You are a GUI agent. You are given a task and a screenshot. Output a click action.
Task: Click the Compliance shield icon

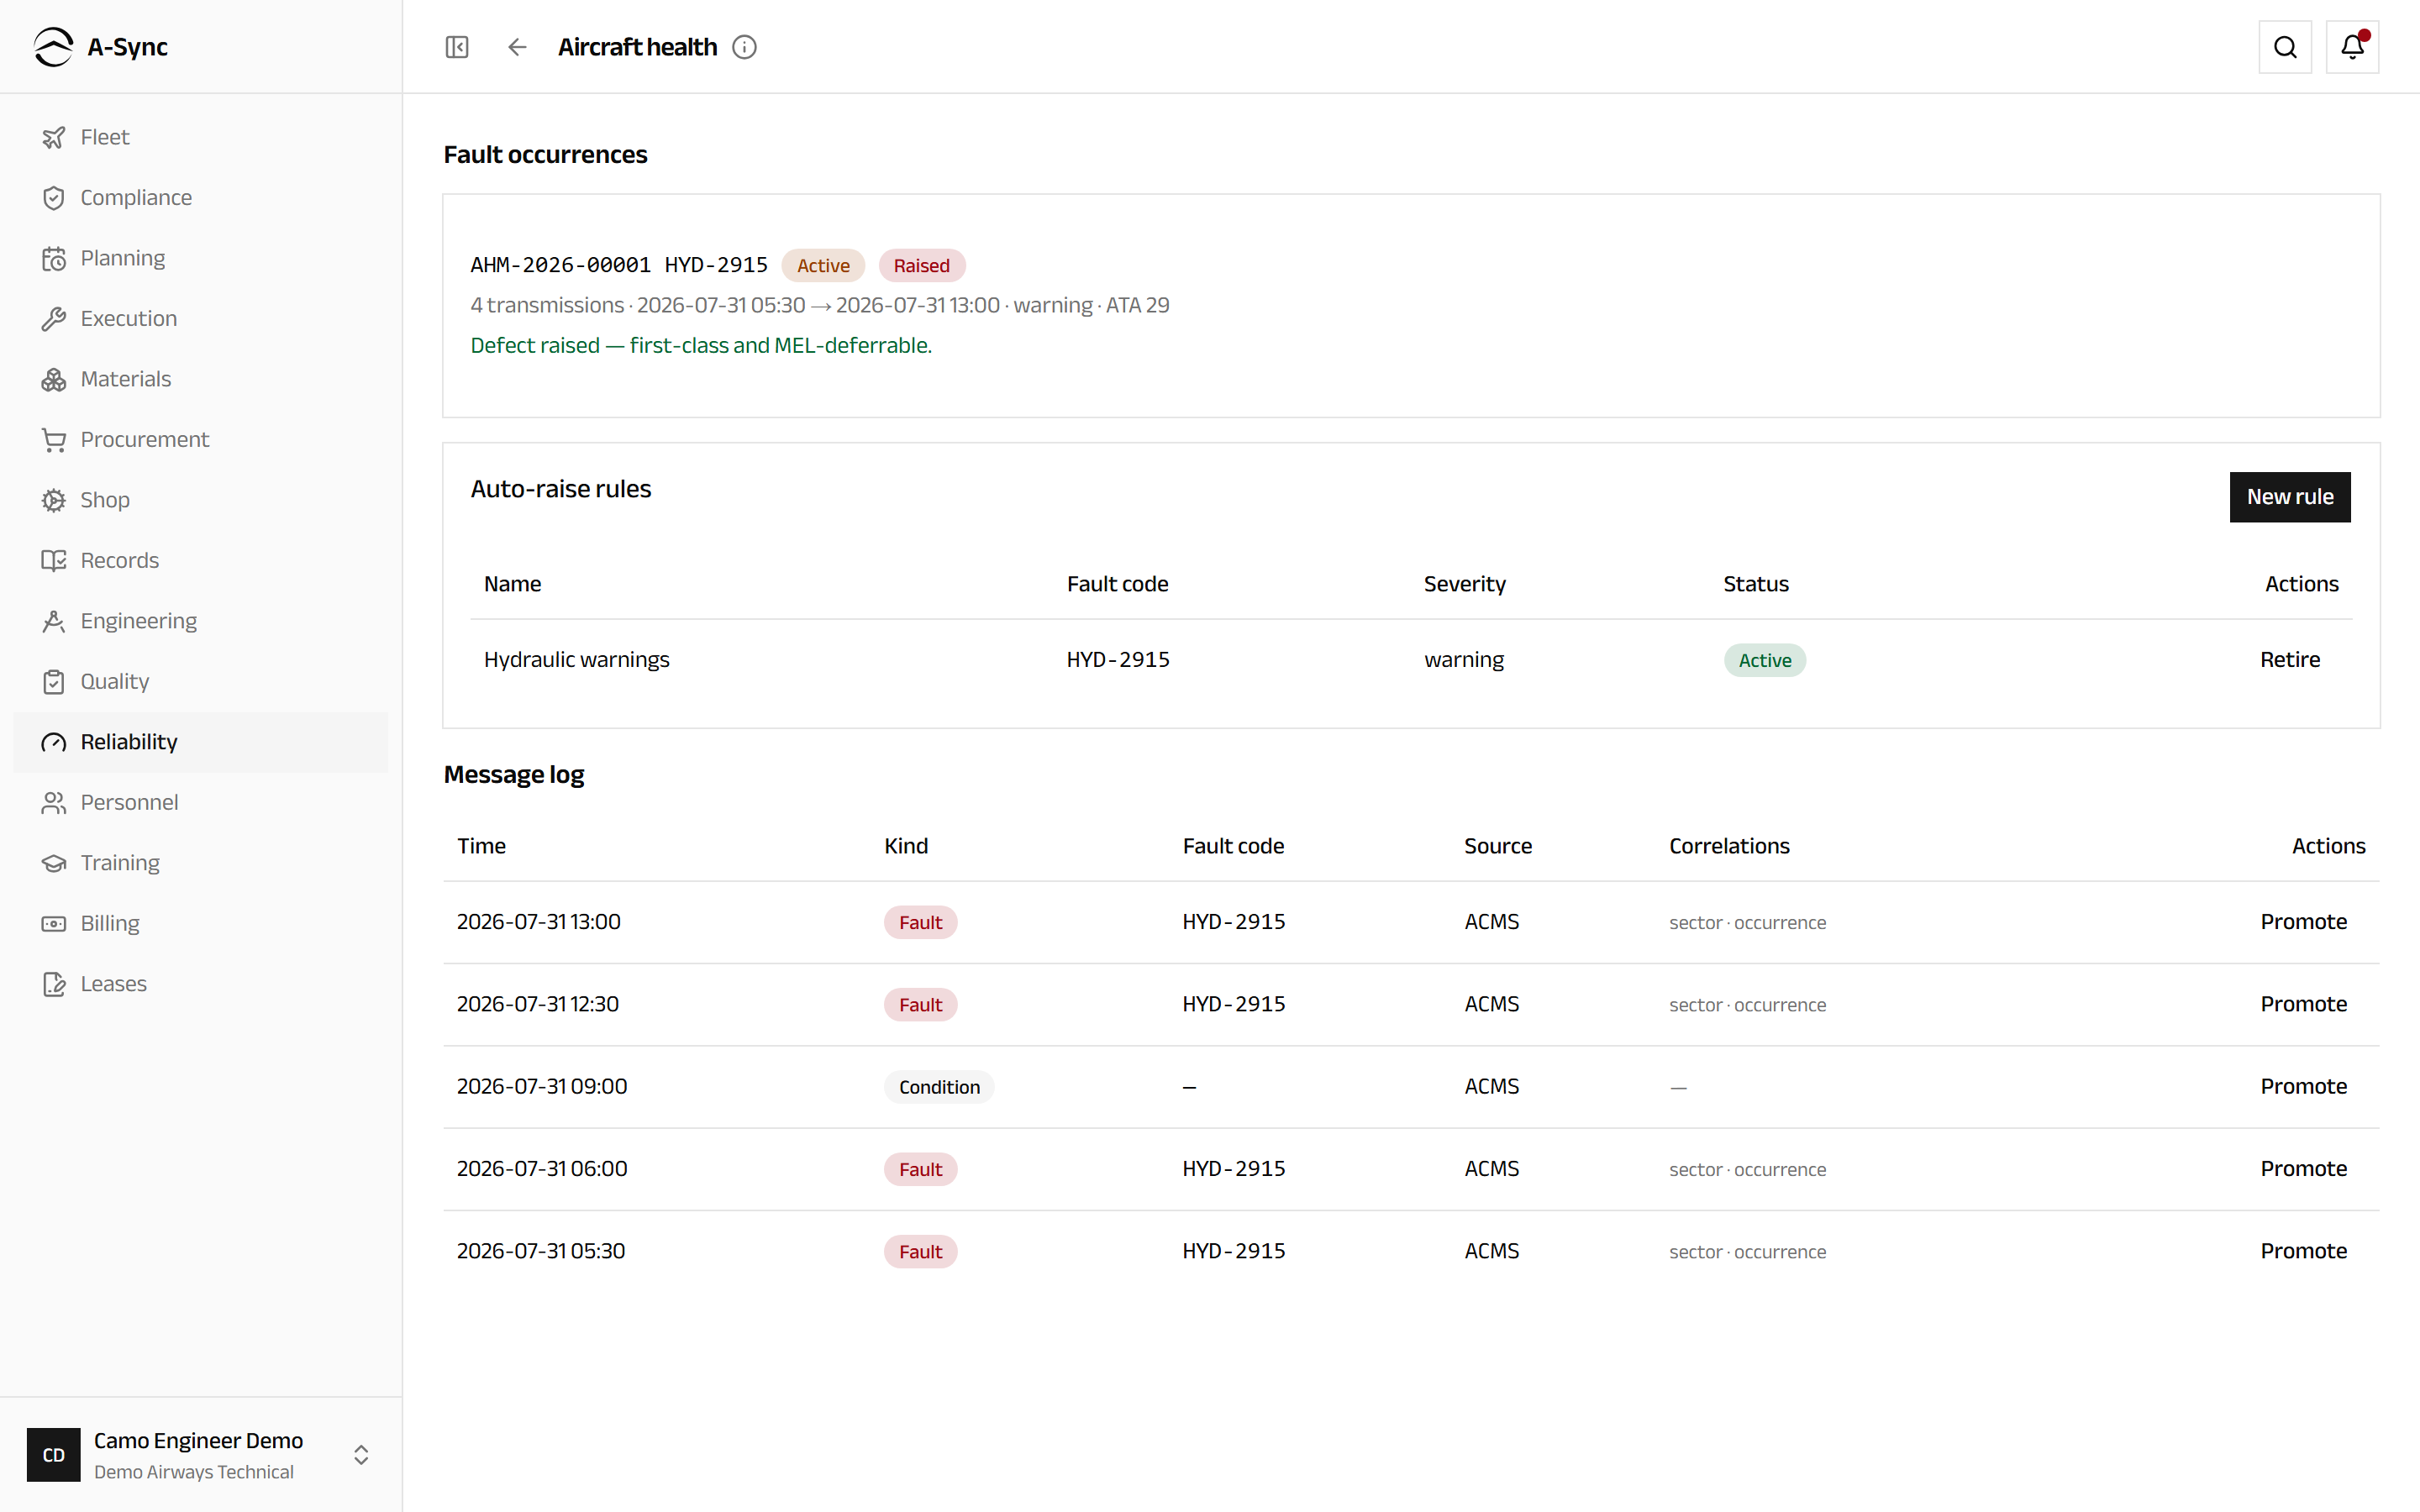click(x=54, y=198)
